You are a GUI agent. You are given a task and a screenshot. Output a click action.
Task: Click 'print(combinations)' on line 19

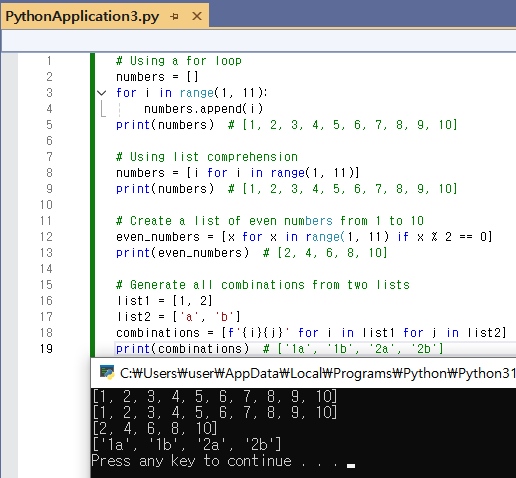pos(183,349)
